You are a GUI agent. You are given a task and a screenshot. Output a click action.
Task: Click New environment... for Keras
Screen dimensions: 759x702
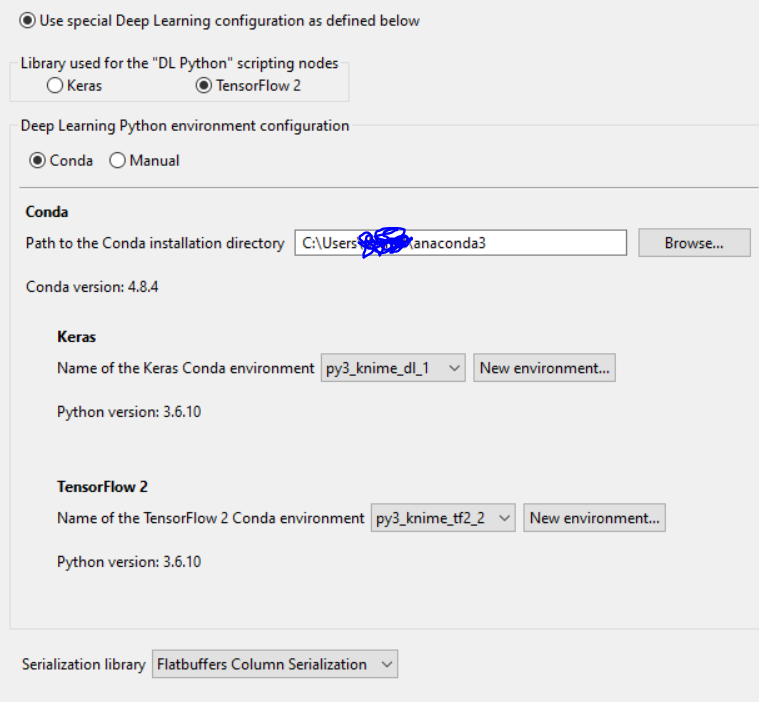[544, 368]
